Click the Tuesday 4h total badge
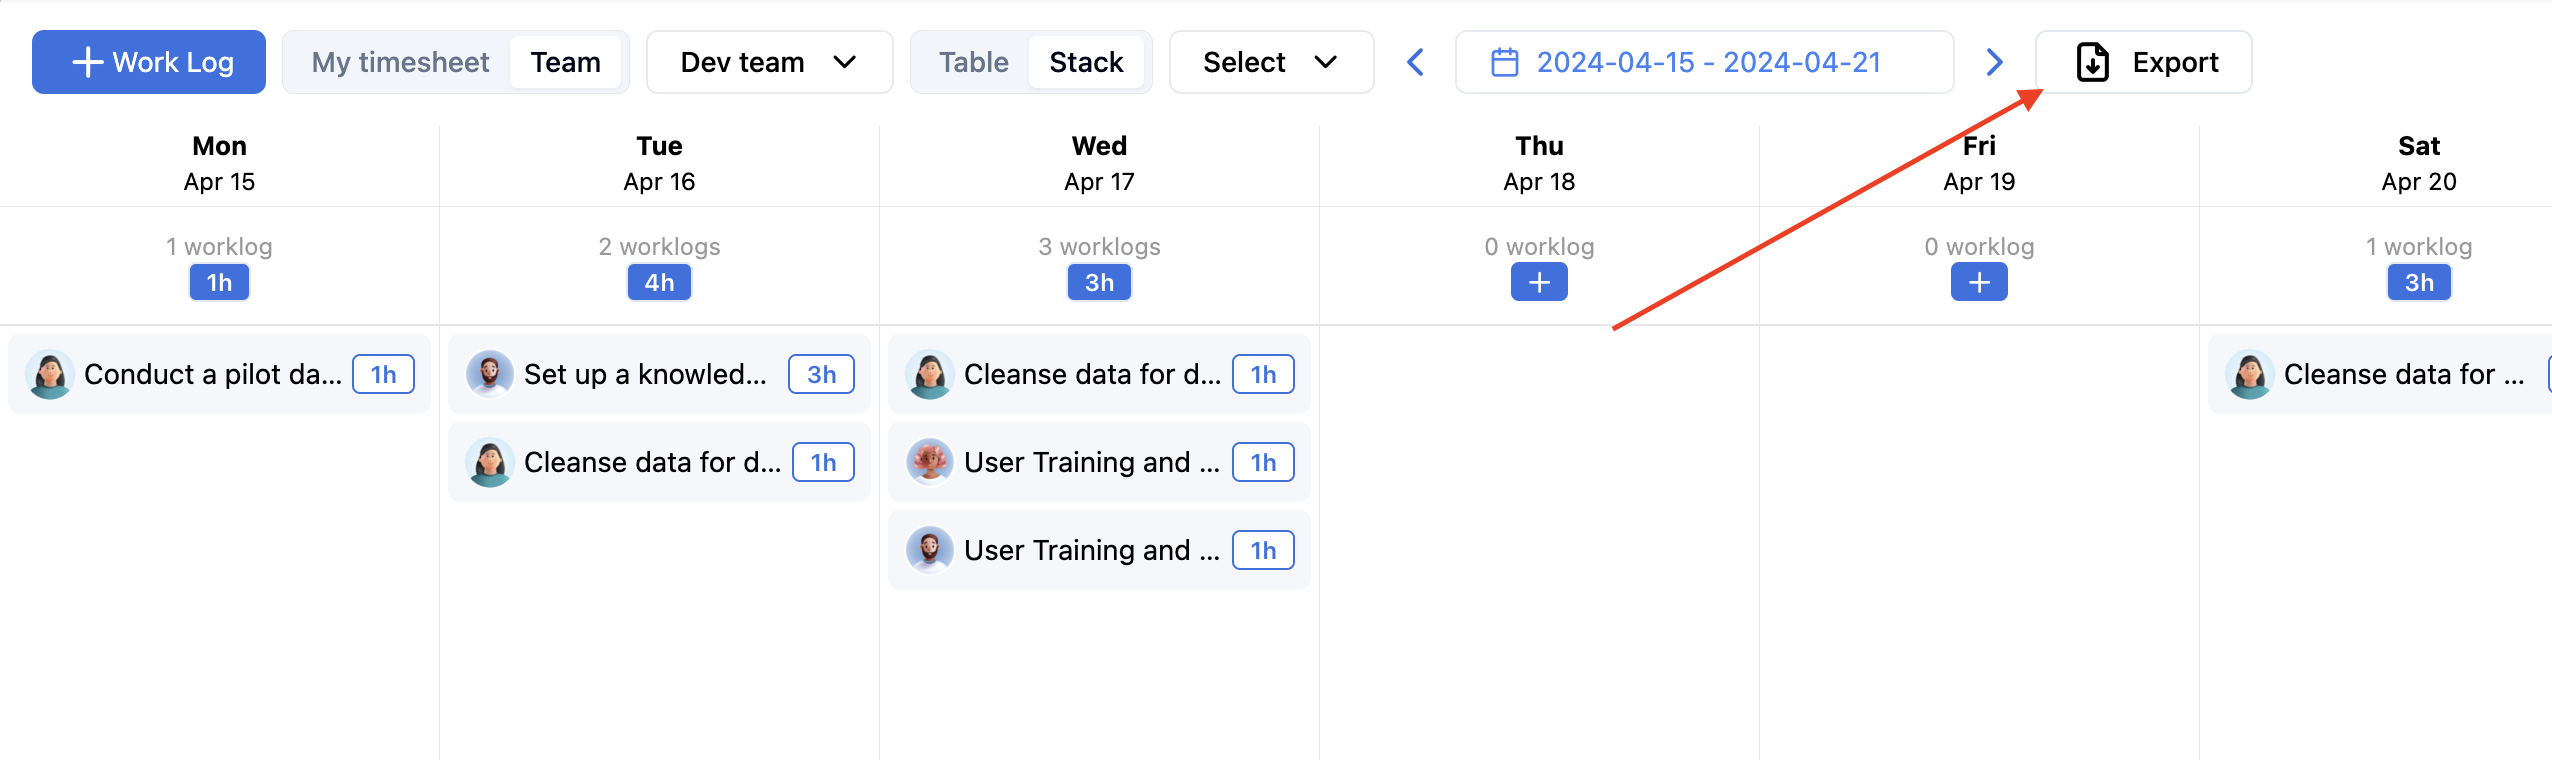Screen dimensions: 2552x760 pyautogui.click(x=659, y=283)
